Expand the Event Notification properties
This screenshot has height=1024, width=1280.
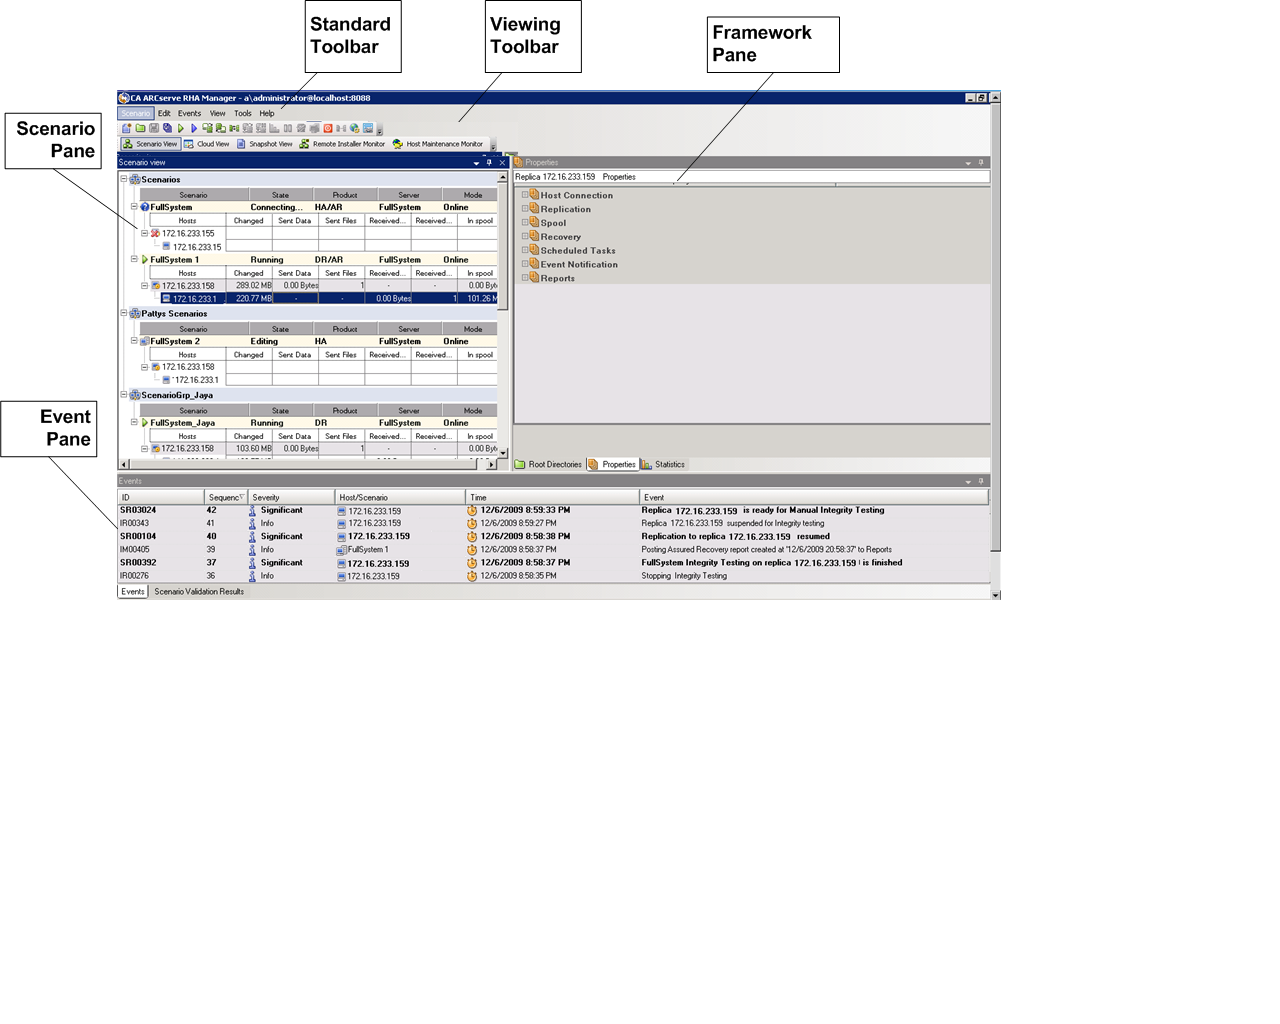click(524, 264)
